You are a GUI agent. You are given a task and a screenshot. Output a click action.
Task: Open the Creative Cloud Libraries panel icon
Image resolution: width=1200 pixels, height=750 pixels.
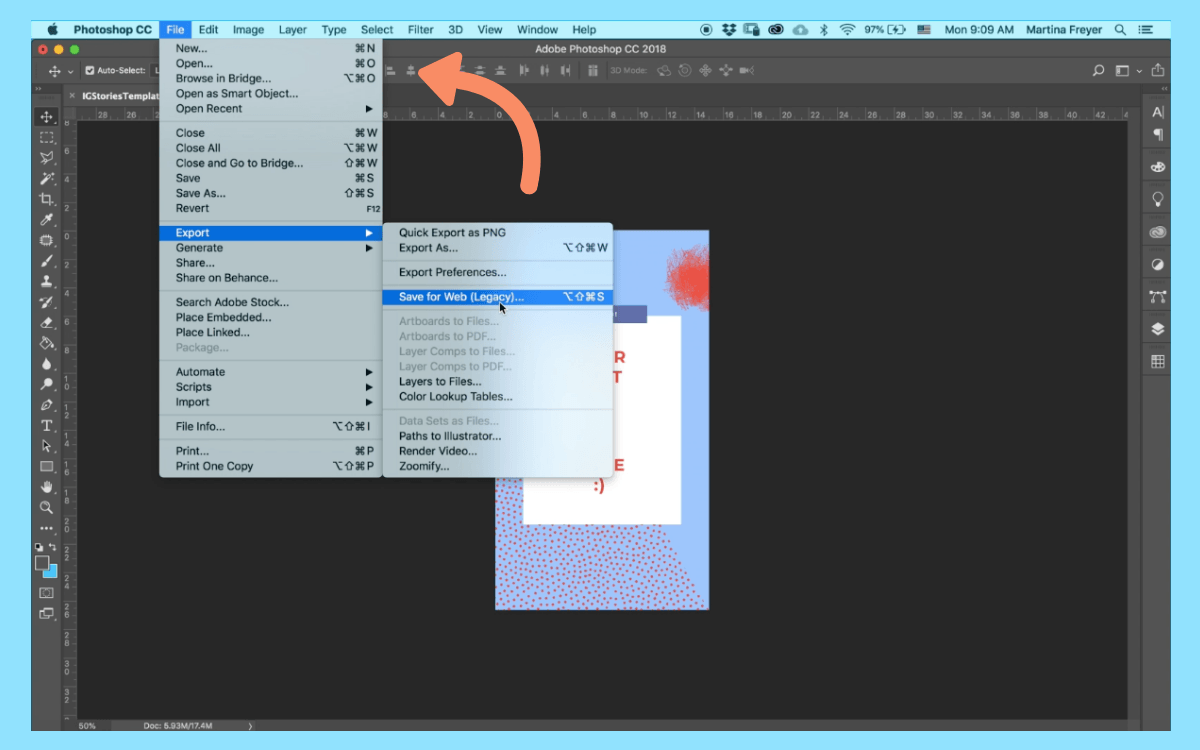pos(1158,232)
